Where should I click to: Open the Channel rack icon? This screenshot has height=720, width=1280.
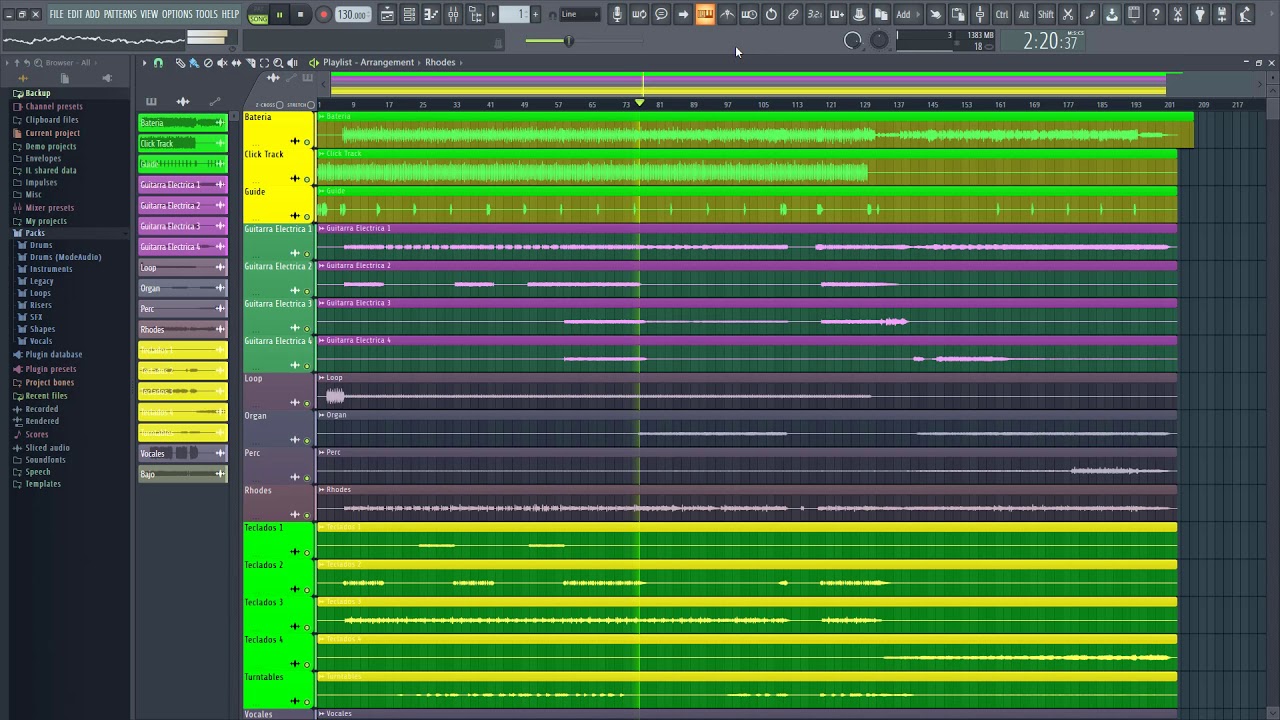tap(409, 14)
